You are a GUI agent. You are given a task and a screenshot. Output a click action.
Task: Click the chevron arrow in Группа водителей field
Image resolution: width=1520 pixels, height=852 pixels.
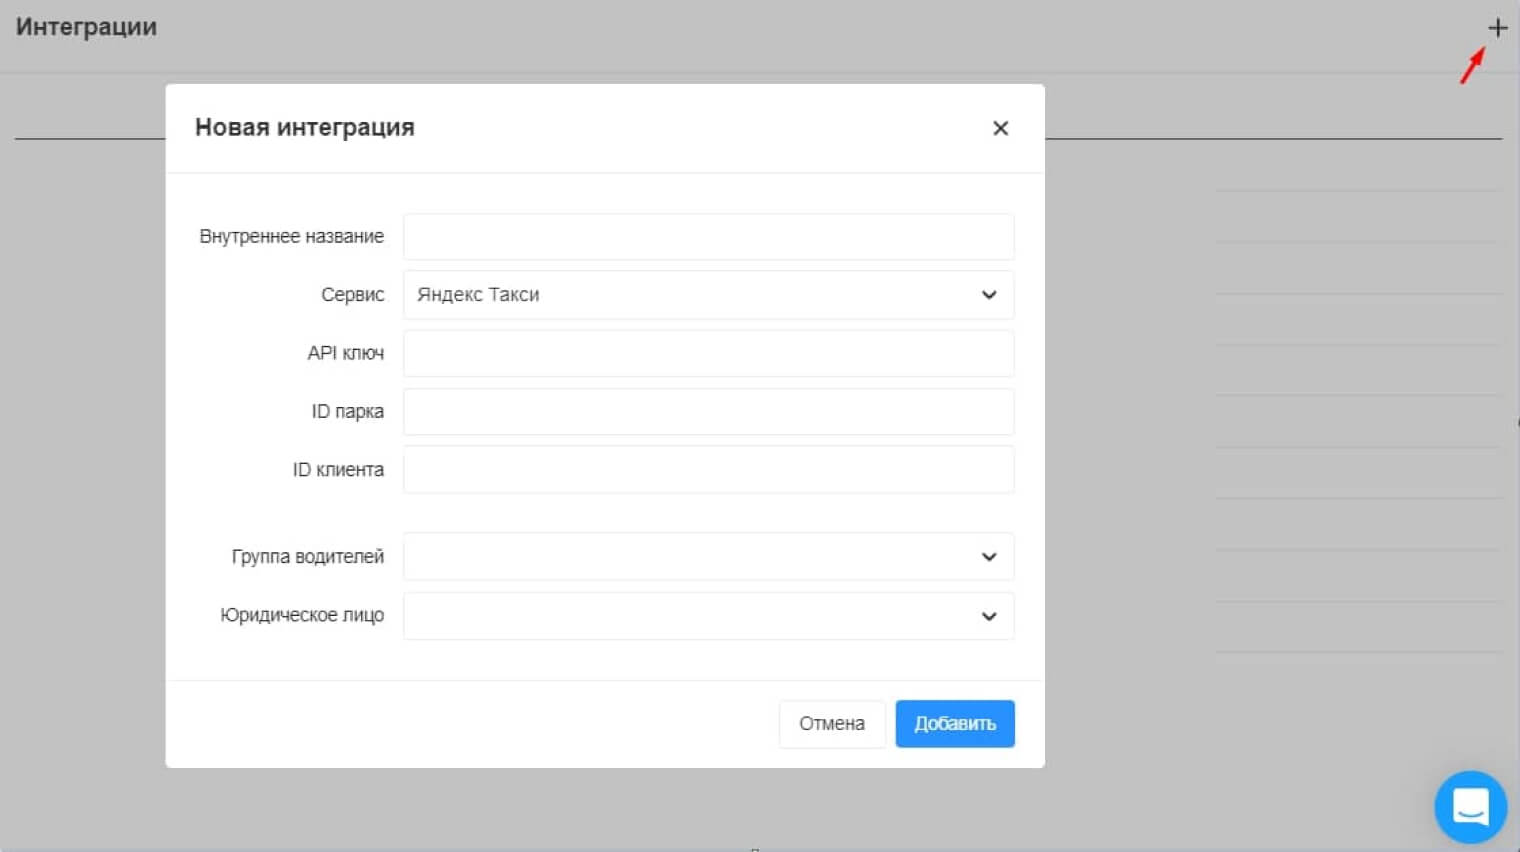tap(989, 557)
